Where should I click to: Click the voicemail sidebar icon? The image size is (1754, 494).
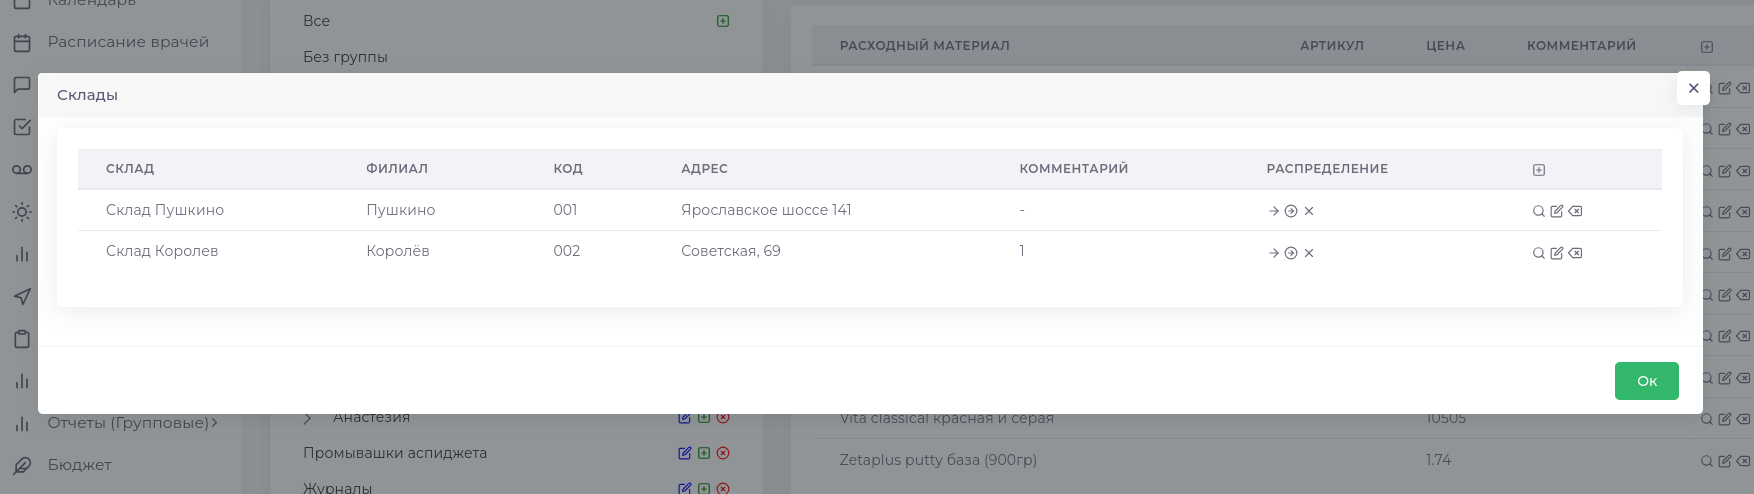(x=22, y=170)
